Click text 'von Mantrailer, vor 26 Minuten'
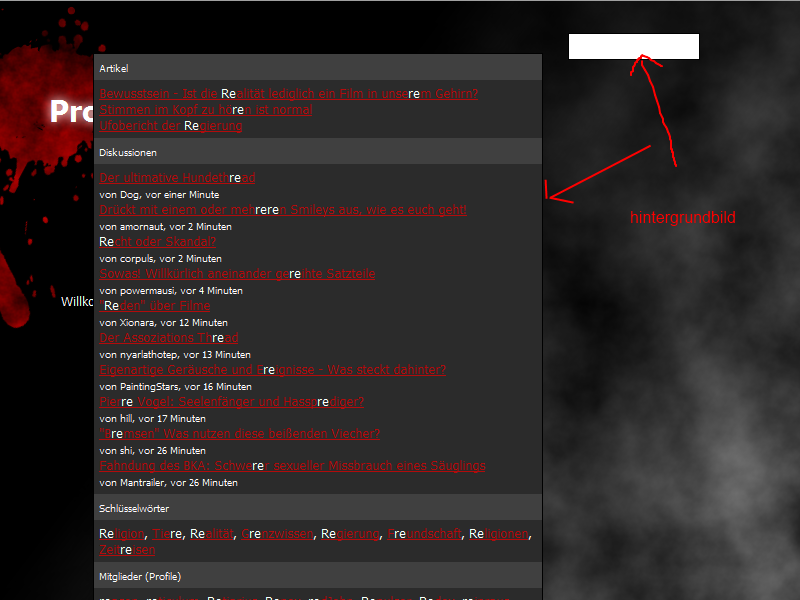Image resolution: width=800 pixels, height=600 pixels. click(168, 483)
